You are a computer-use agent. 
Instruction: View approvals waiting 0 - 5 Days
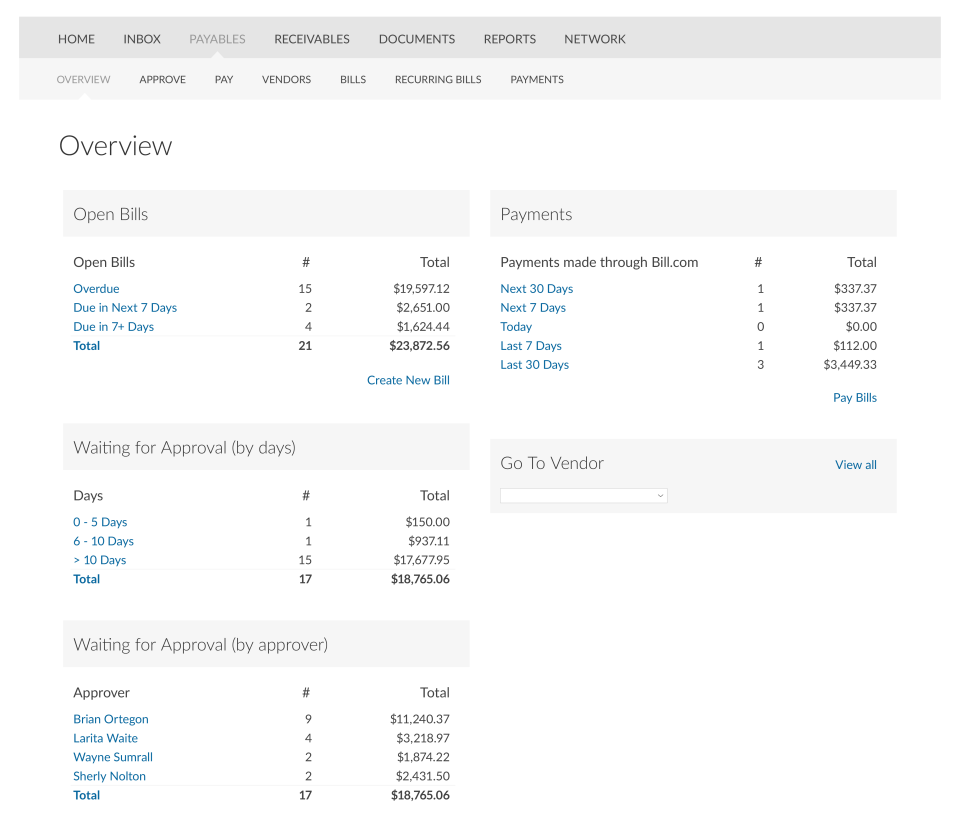(100, 522)
